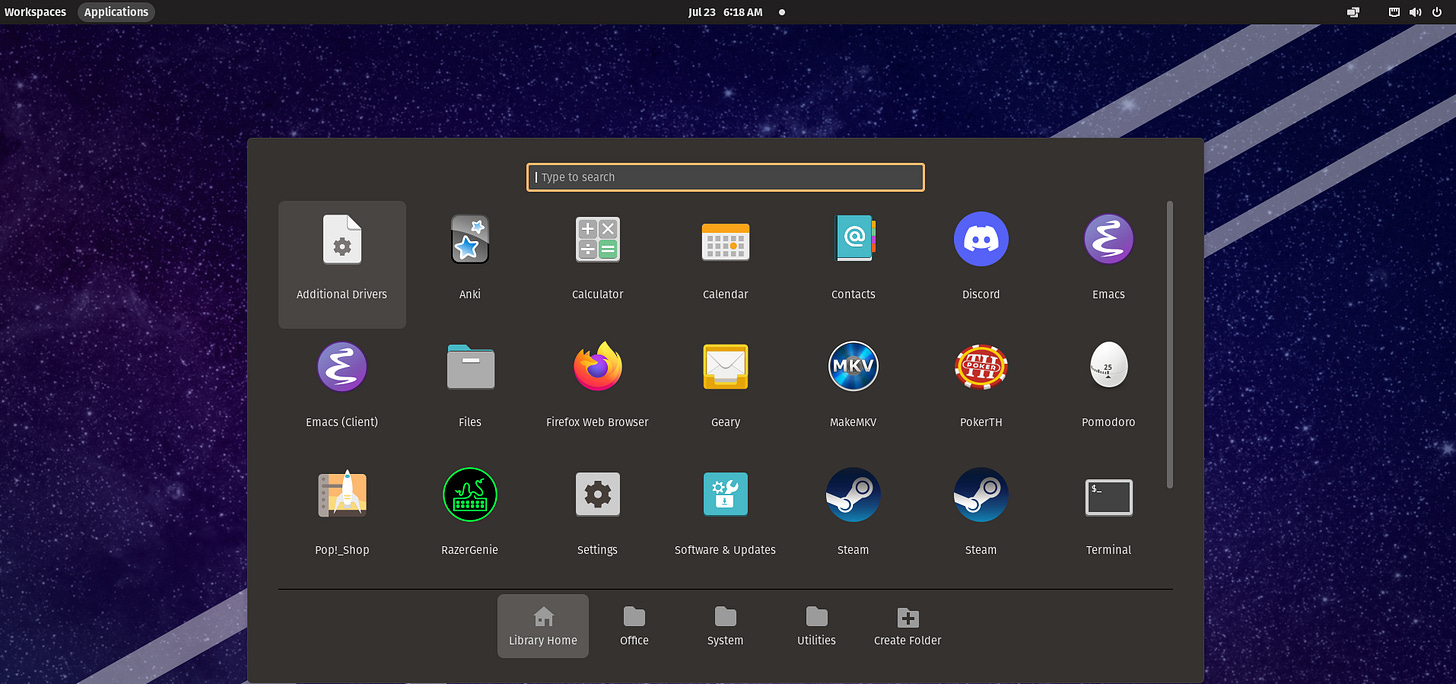Switch to the Office folder

pyautogui.click(x=634, y=626)
